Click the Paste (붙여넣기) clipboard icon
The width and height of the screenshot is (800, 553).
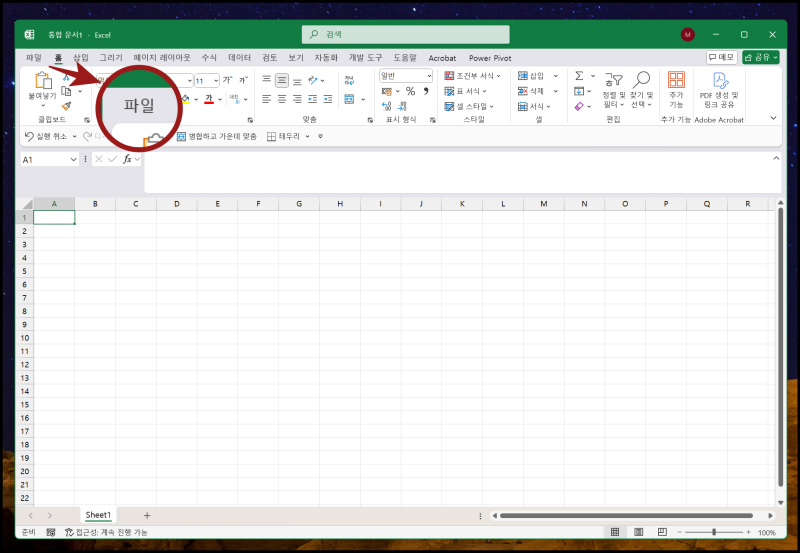(43, 81)
